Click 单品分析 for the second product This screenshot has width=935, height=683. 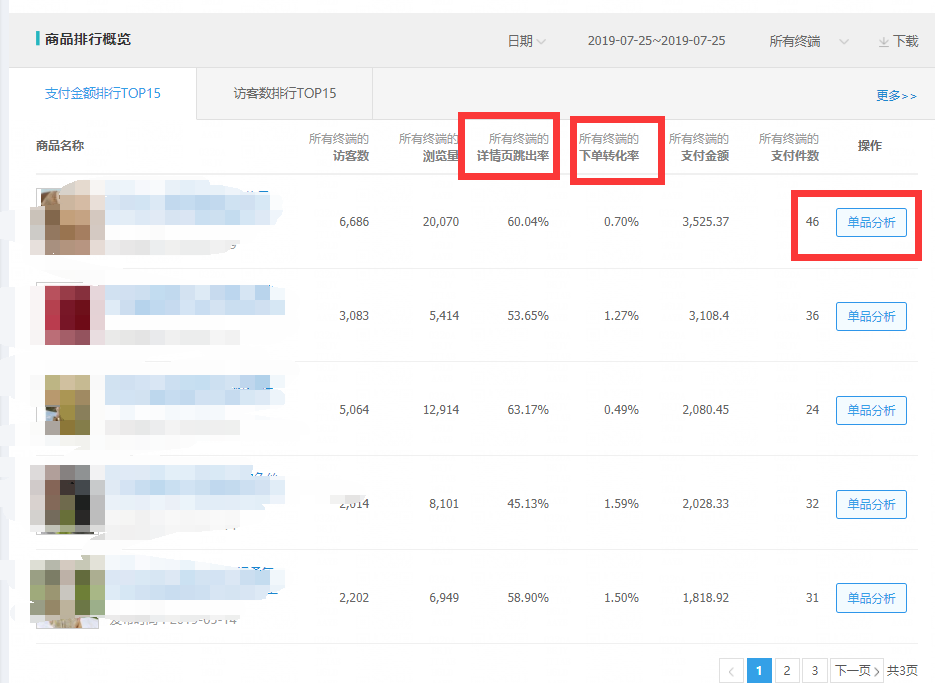tap(871, 316)
